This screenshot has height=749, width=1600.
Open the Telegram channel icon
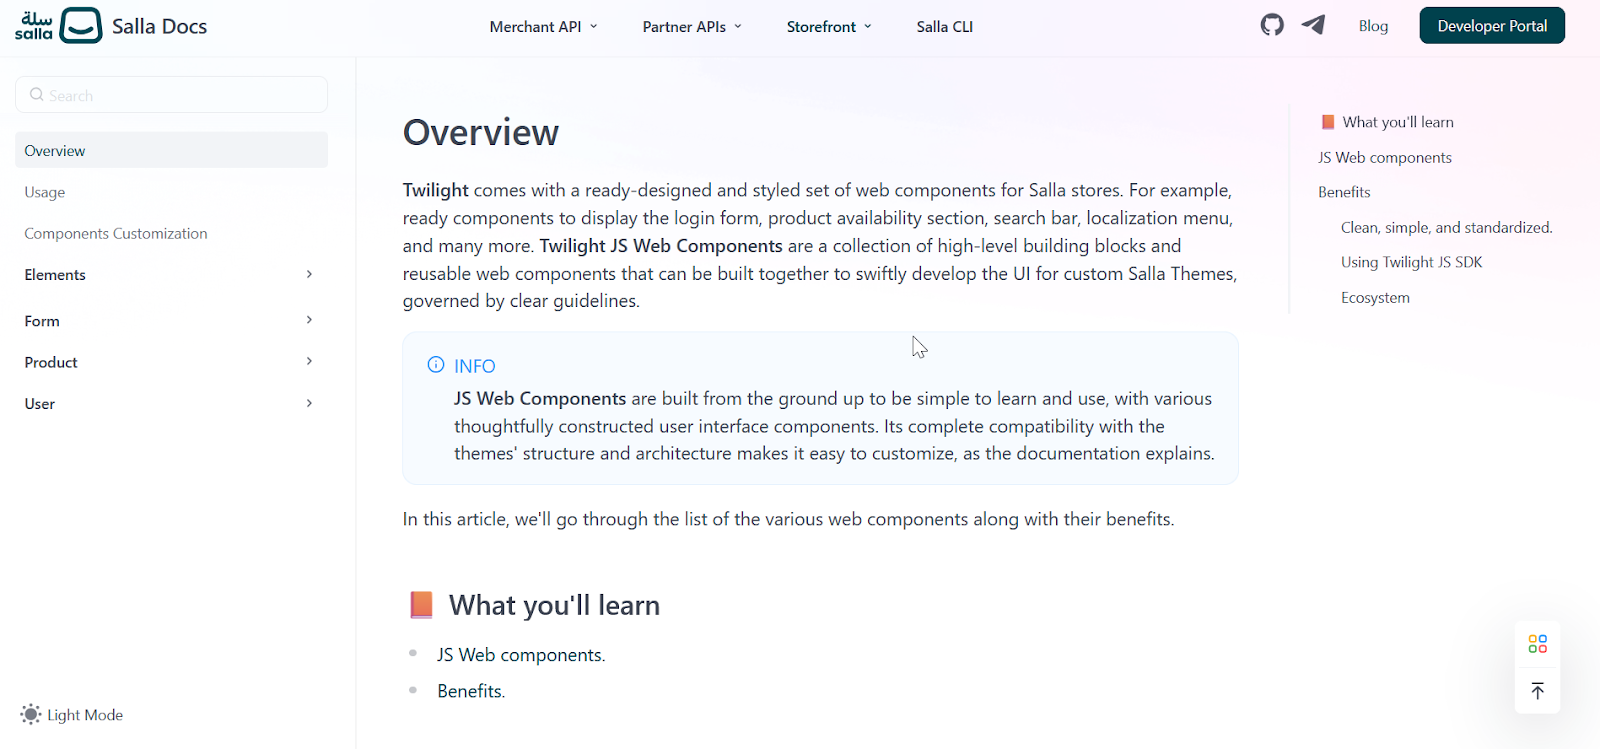pos(1313,25)
